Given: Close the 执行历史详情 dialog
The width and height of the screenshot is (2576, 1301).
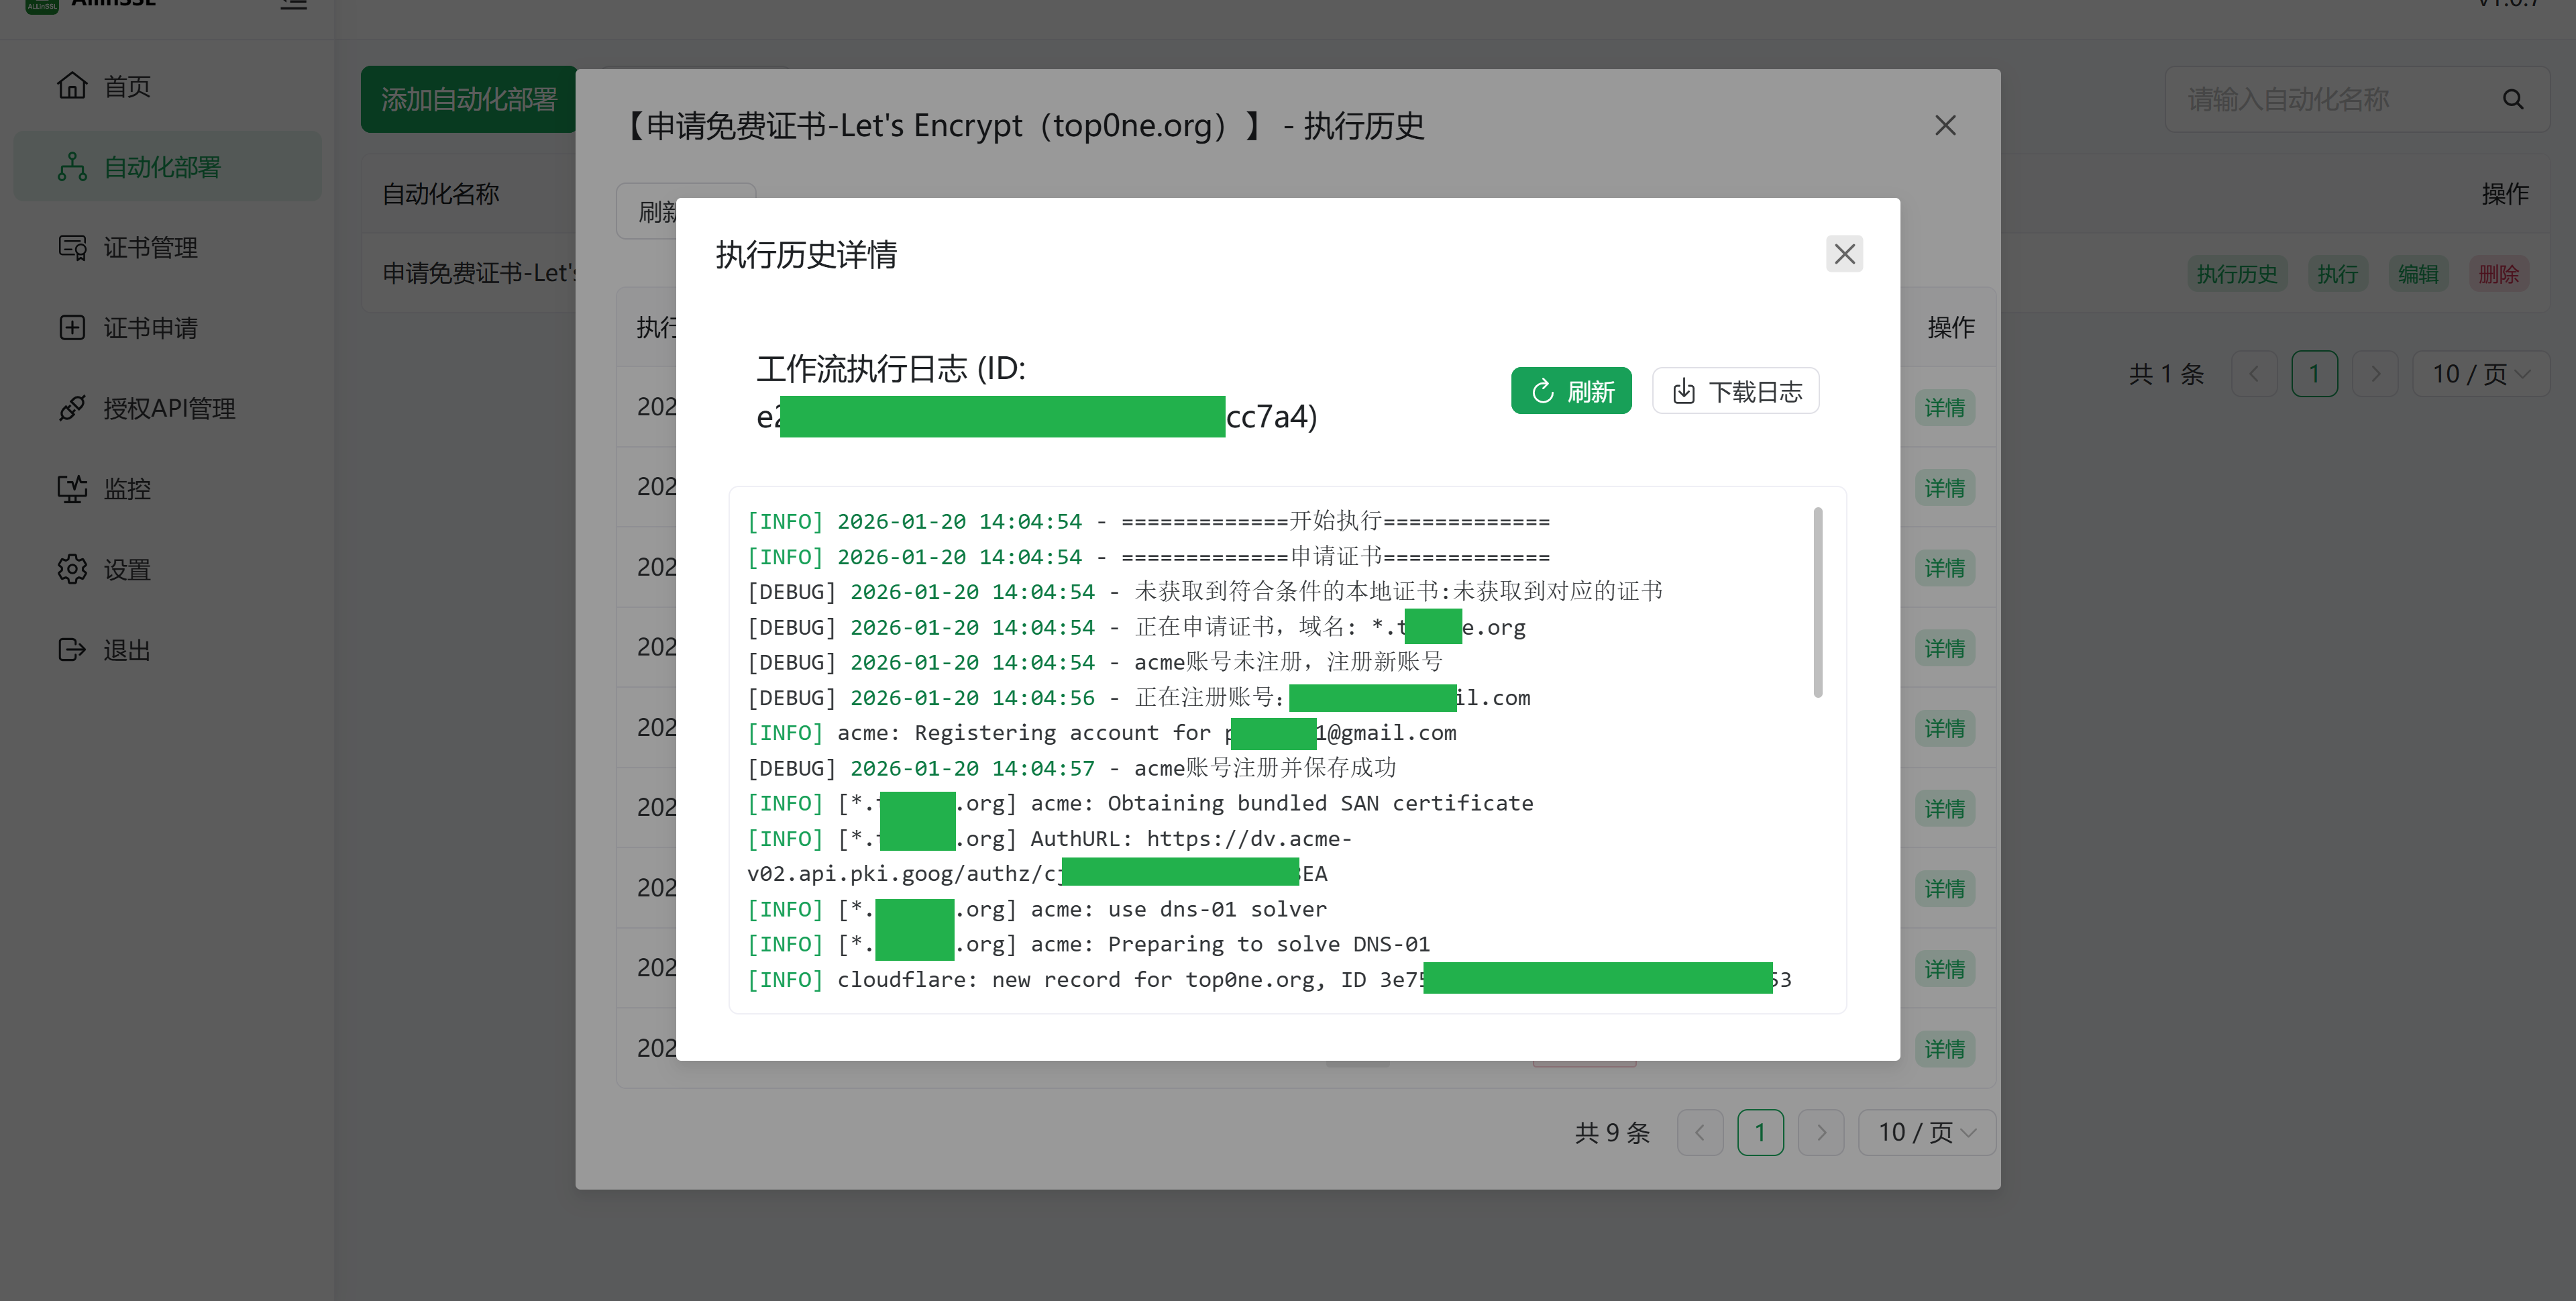Looking at the screenshot, I should (1844, 254).
